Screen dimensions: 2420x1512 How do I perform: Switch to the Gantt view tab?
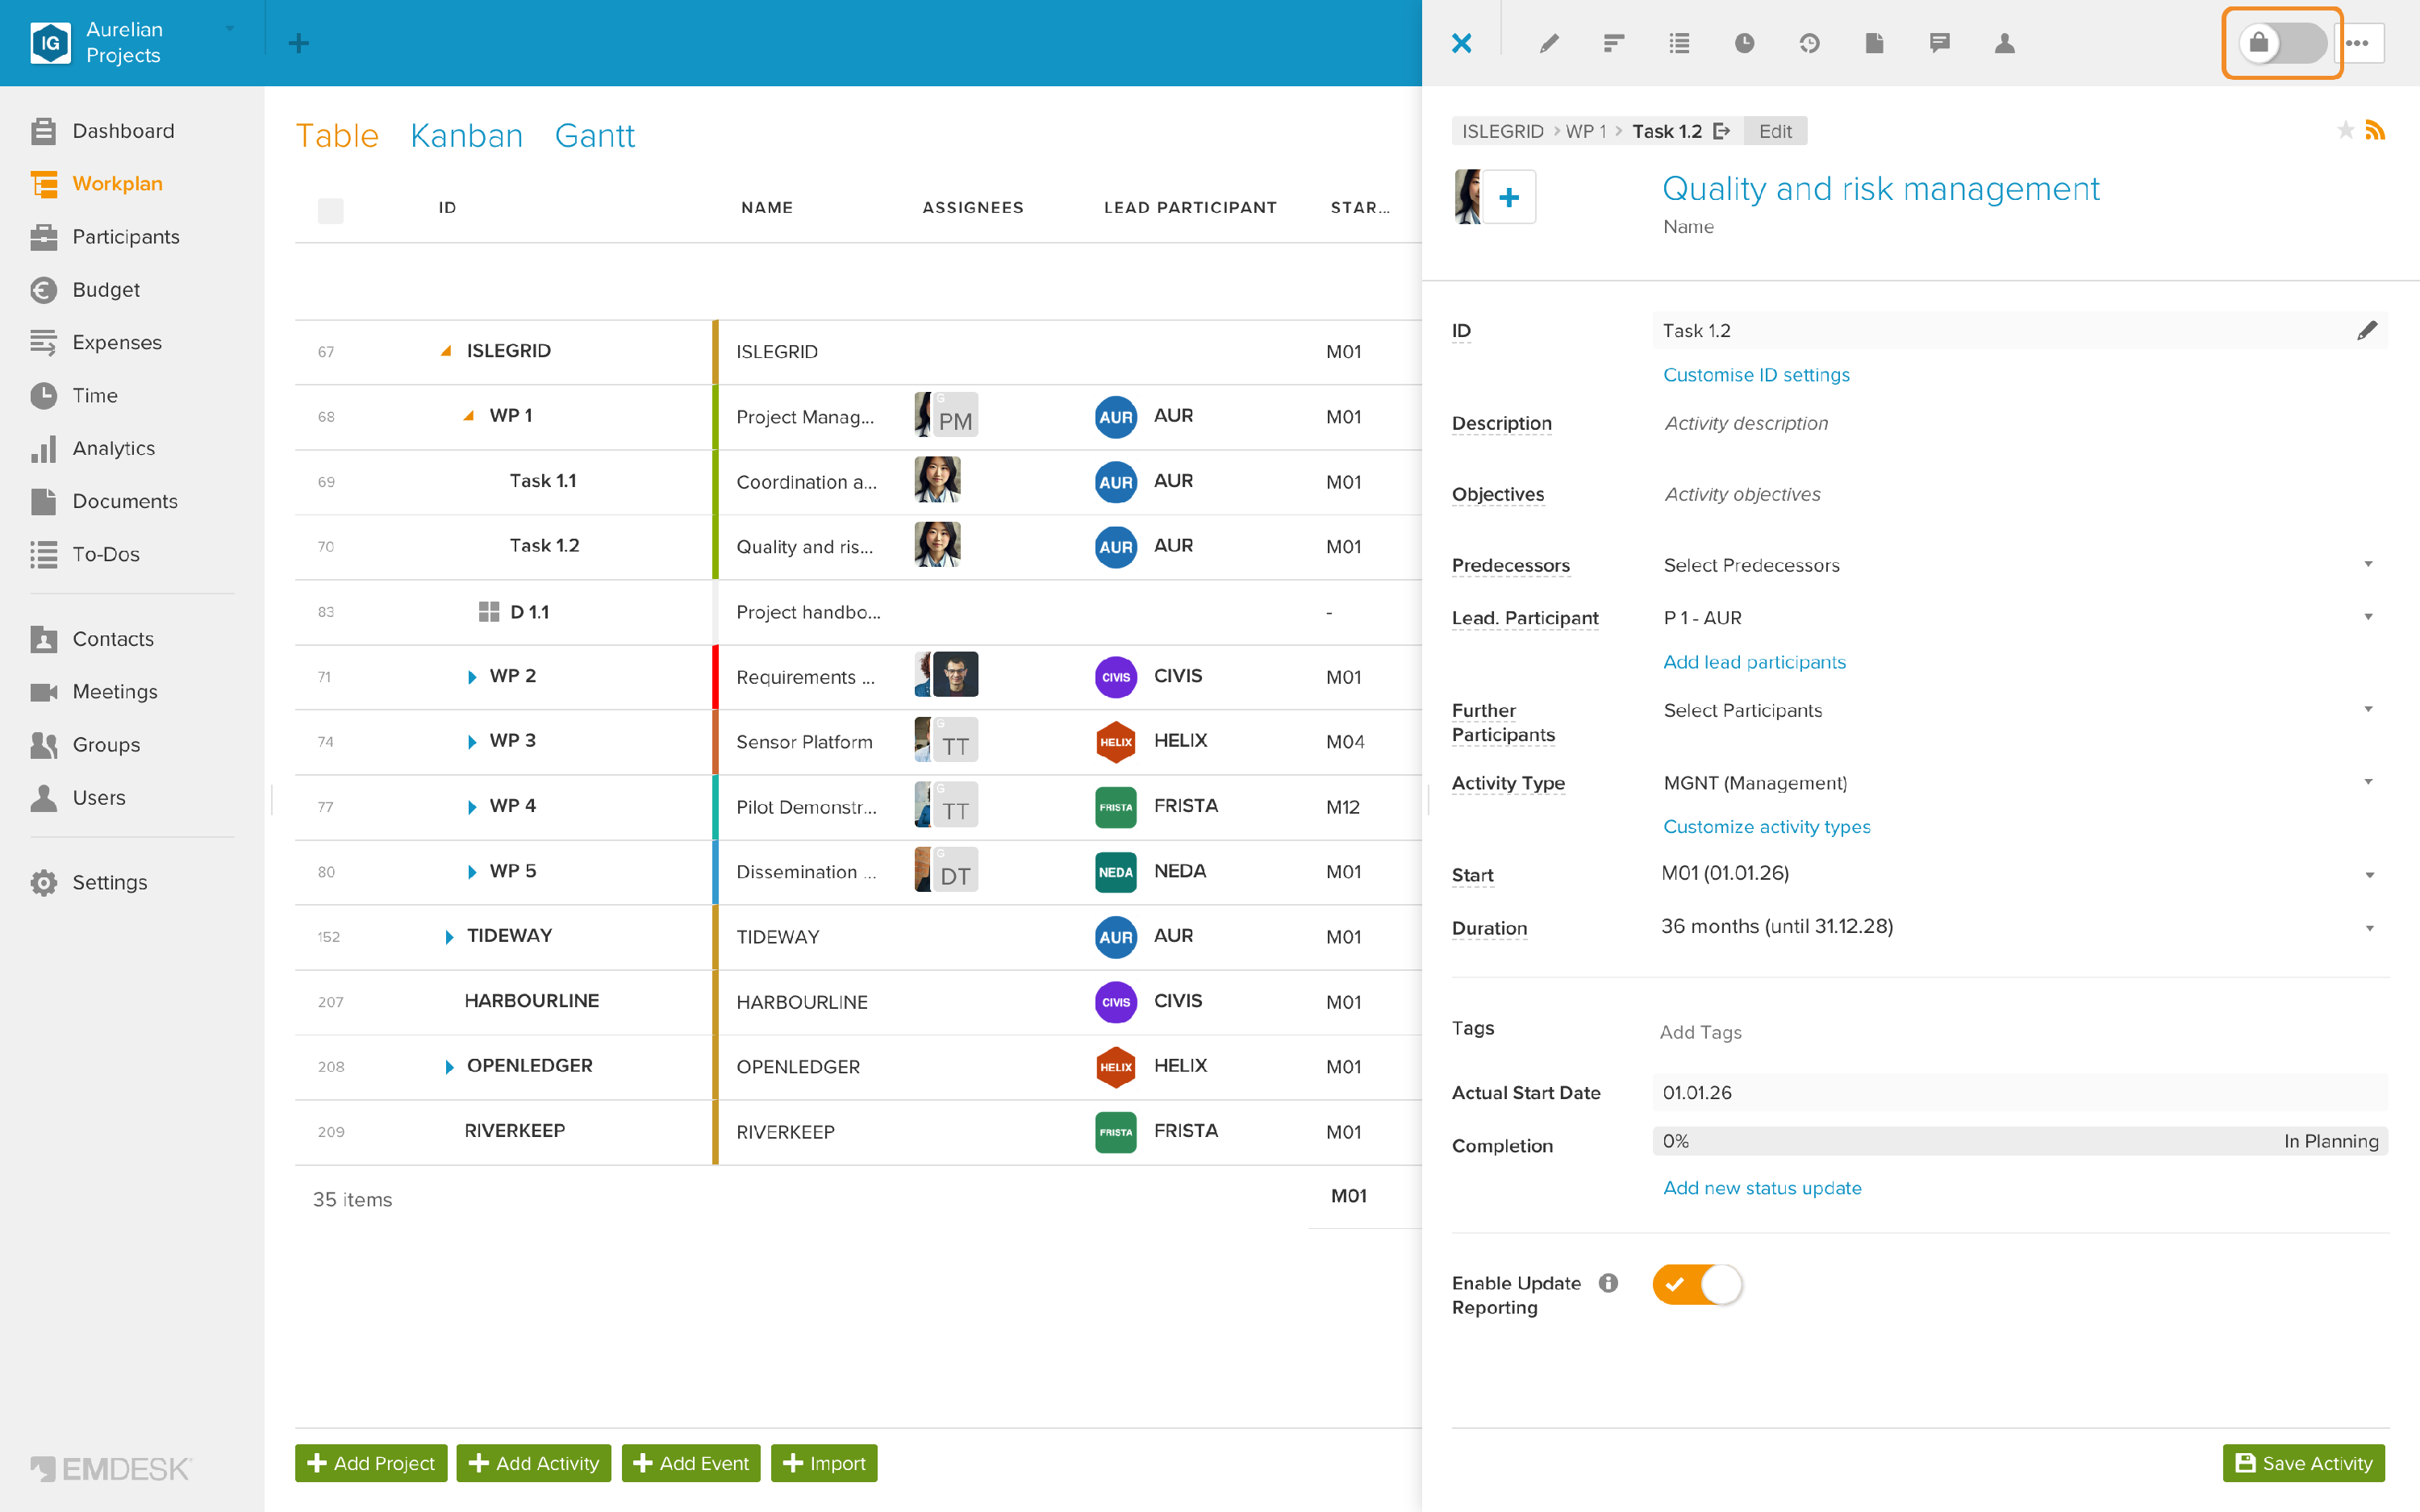(594, 135)
